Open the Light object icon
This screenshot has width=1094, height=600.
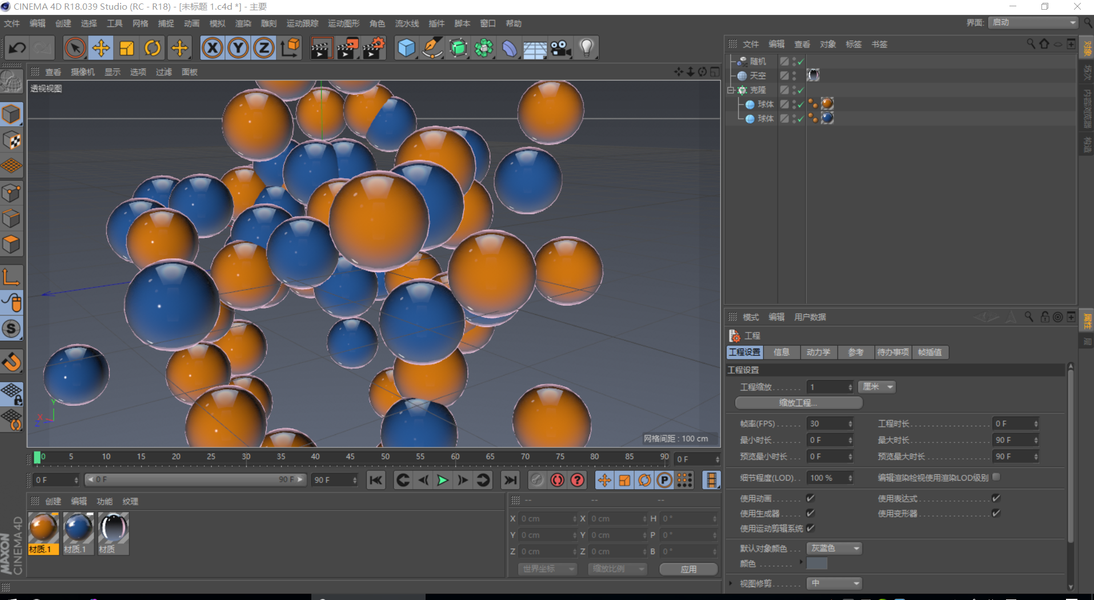(587, 48)
